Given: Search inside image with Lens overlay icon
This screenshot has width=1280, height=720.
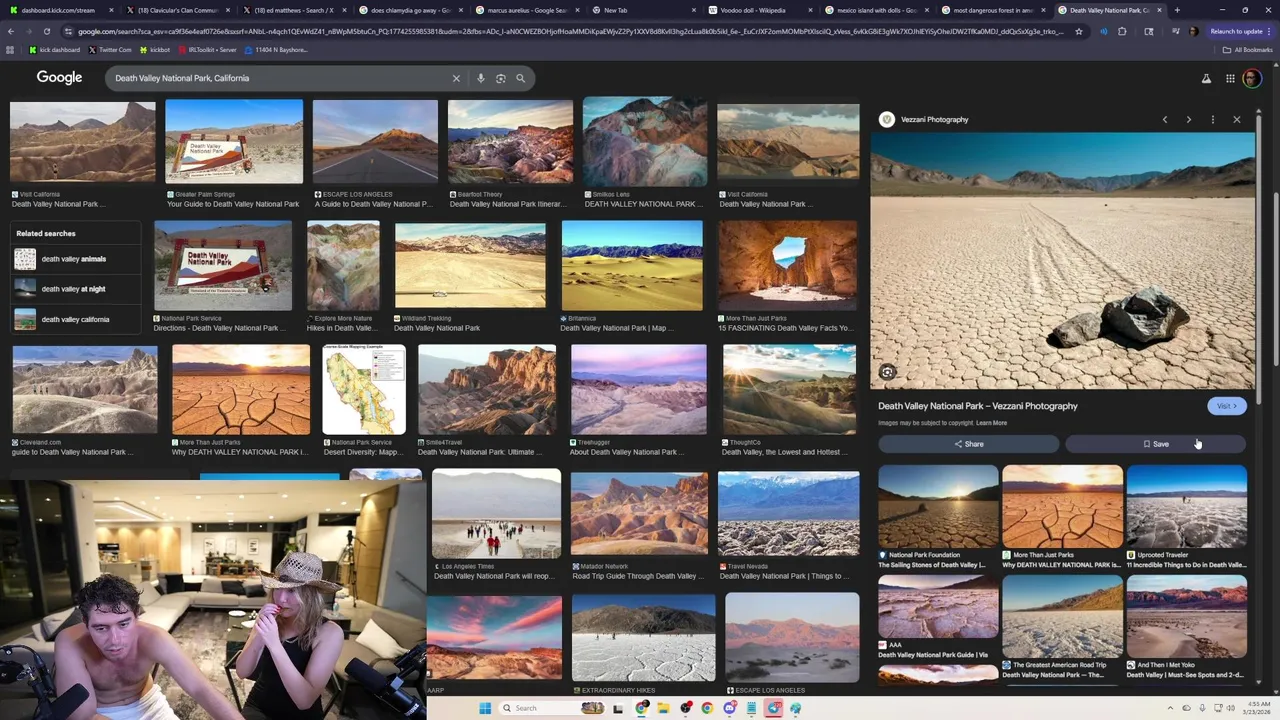Looking at the screenshot, I should 887,372.
